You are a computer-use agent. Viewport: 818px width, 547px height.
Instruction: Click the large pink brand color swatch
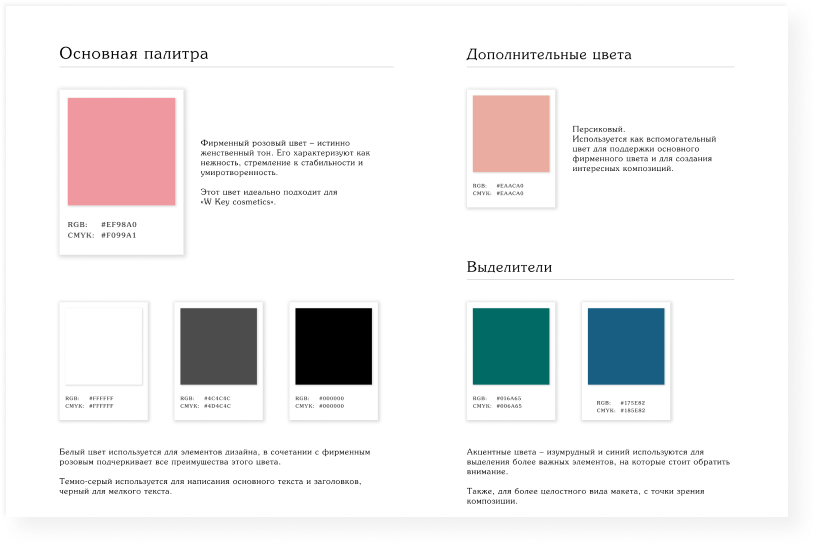tap(121, 152)
